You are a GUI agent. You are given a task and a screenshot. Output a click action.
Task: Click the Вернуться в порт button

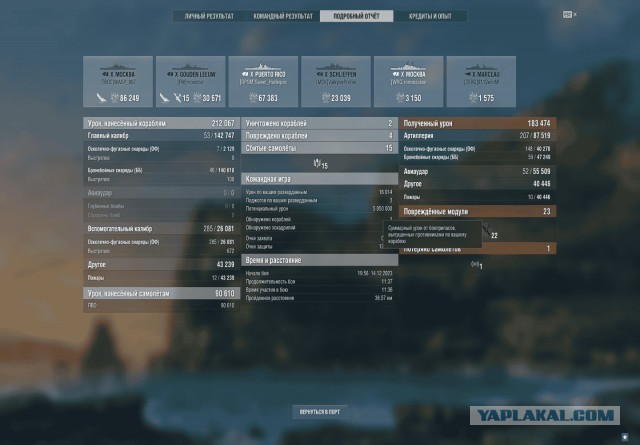pos(320,412)
